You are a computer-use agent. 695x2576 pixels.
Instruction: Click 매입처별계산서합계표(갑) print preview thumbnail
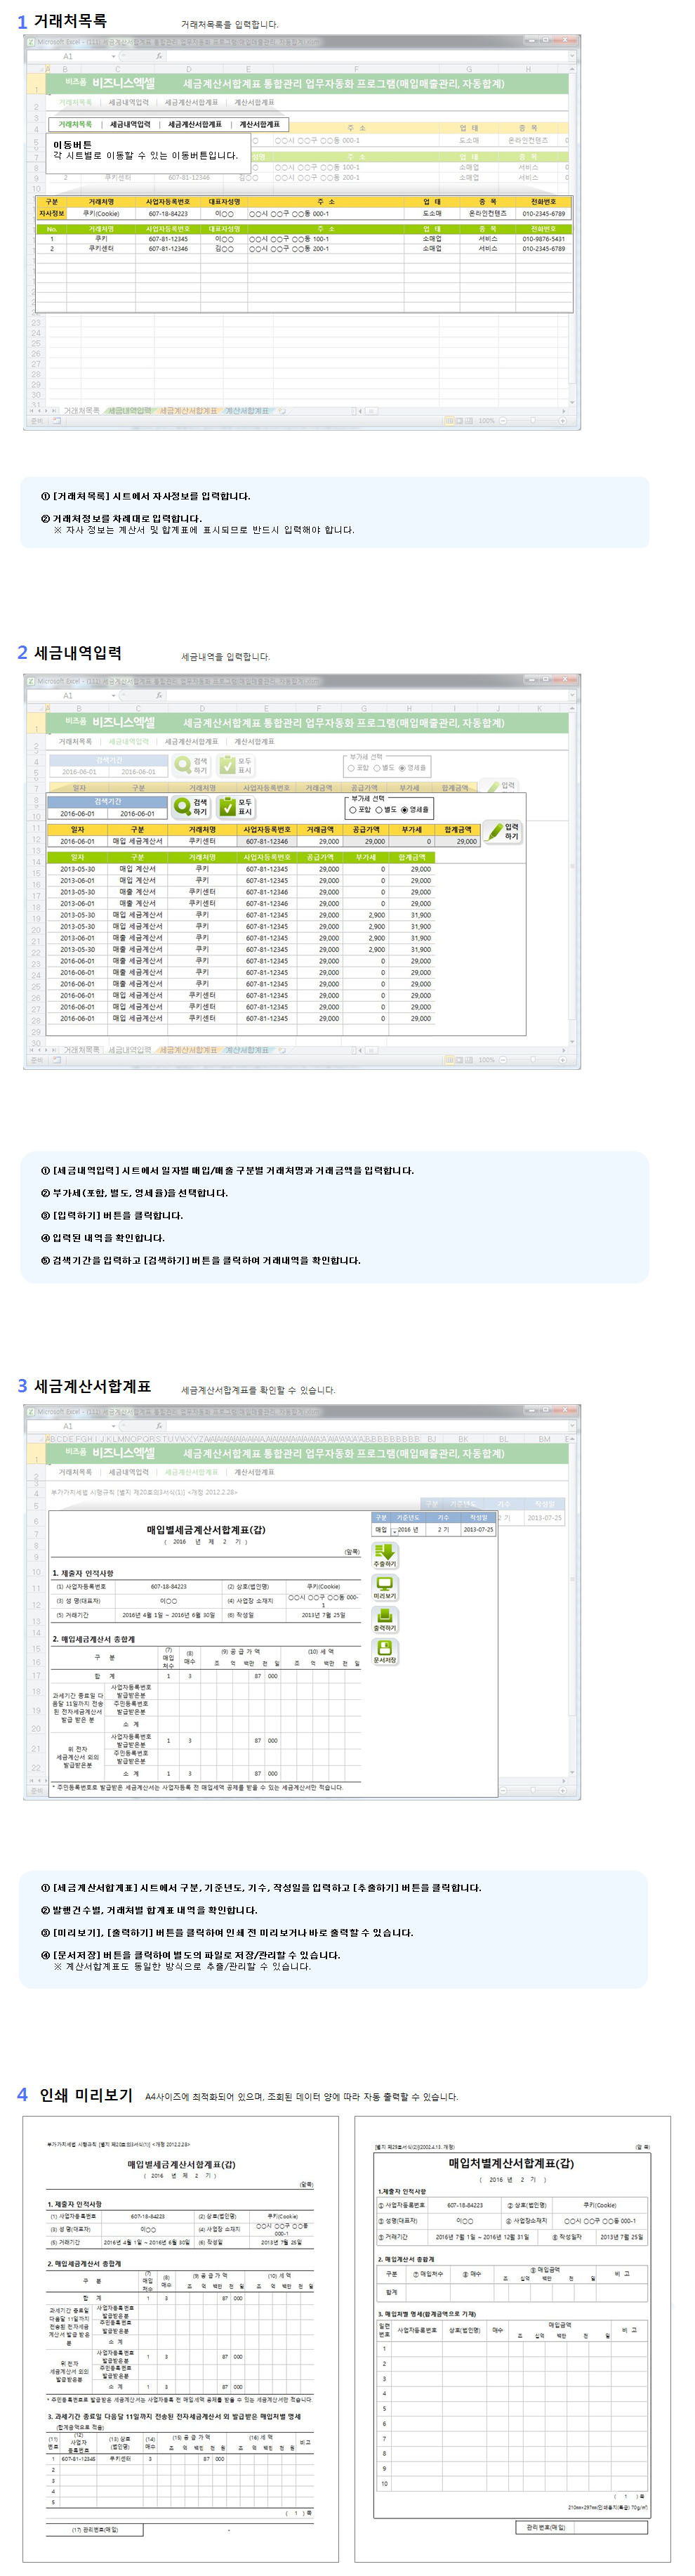click(x=512, y=2339)
